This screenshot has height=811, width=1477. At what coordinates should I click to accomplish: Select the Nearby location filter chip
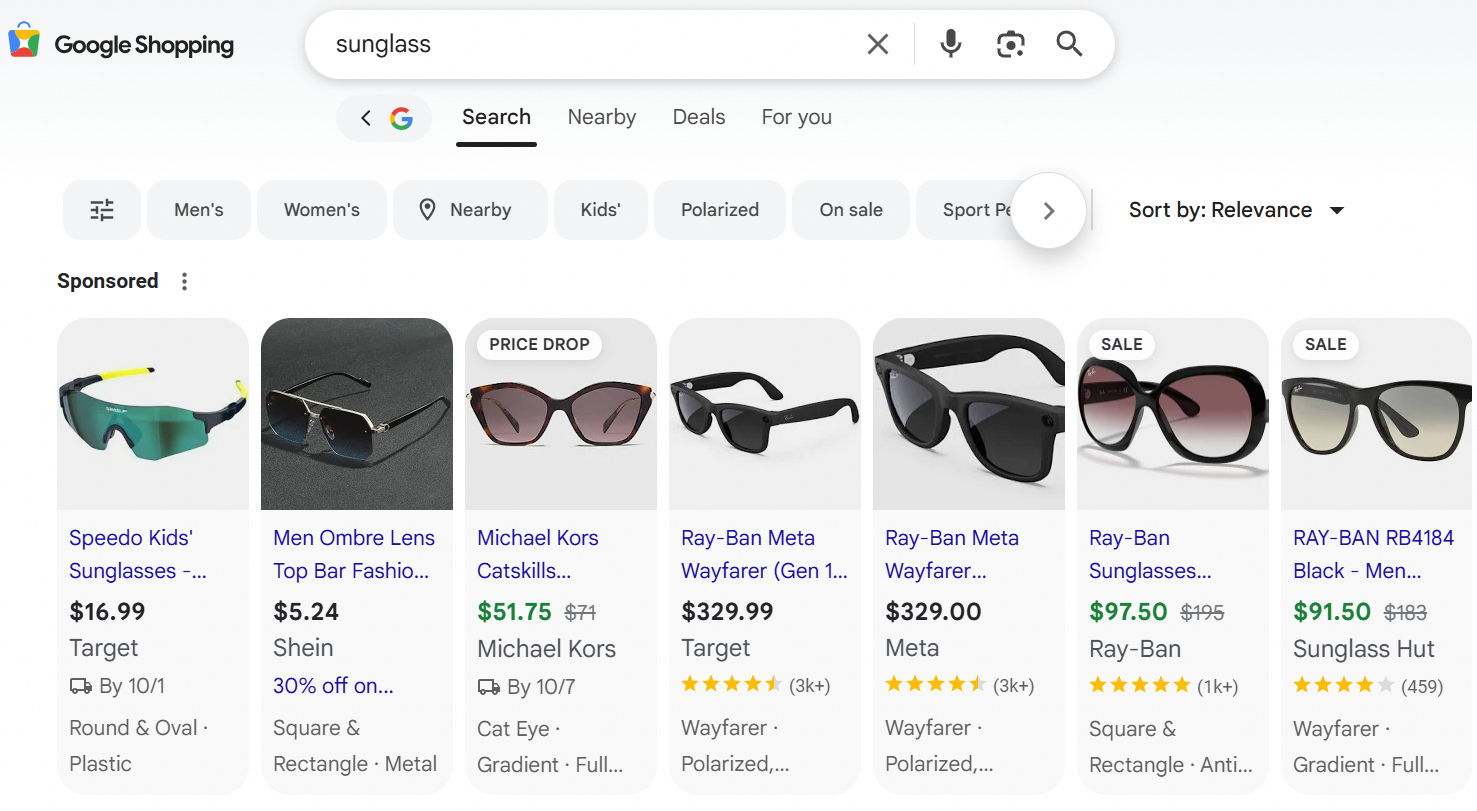click(x=469, y=210)
